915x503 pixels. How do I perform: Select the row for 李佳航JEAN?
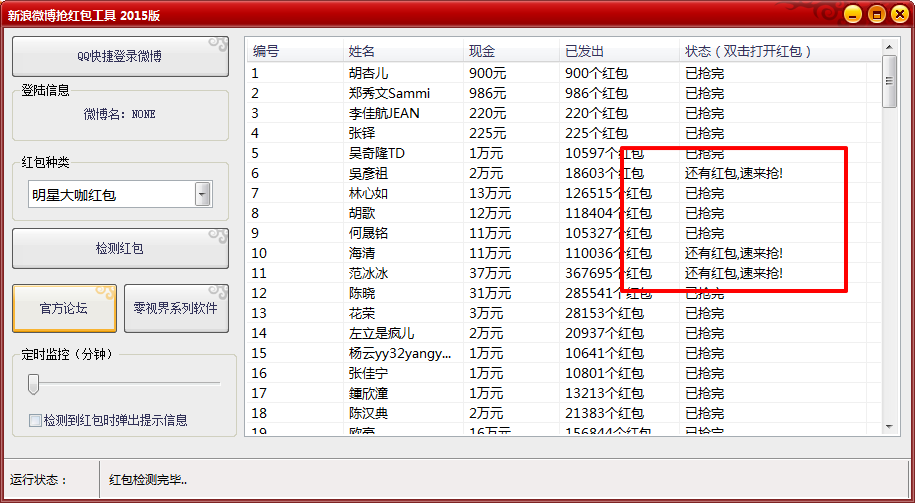tap(564, 113)
